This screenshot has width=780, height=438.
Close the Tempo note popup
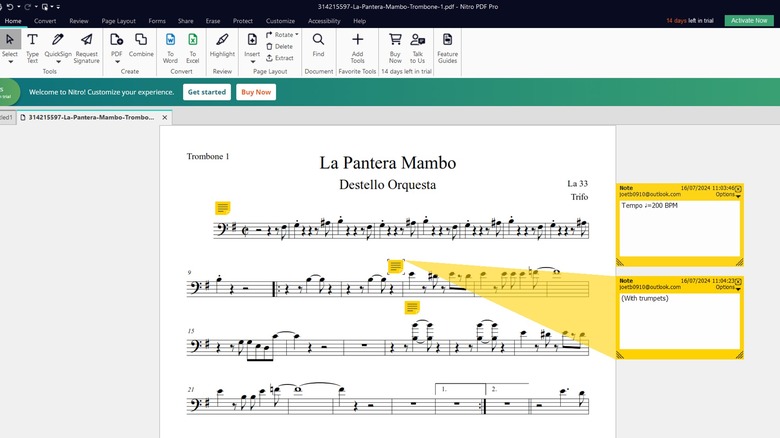(x=739, y=187)
